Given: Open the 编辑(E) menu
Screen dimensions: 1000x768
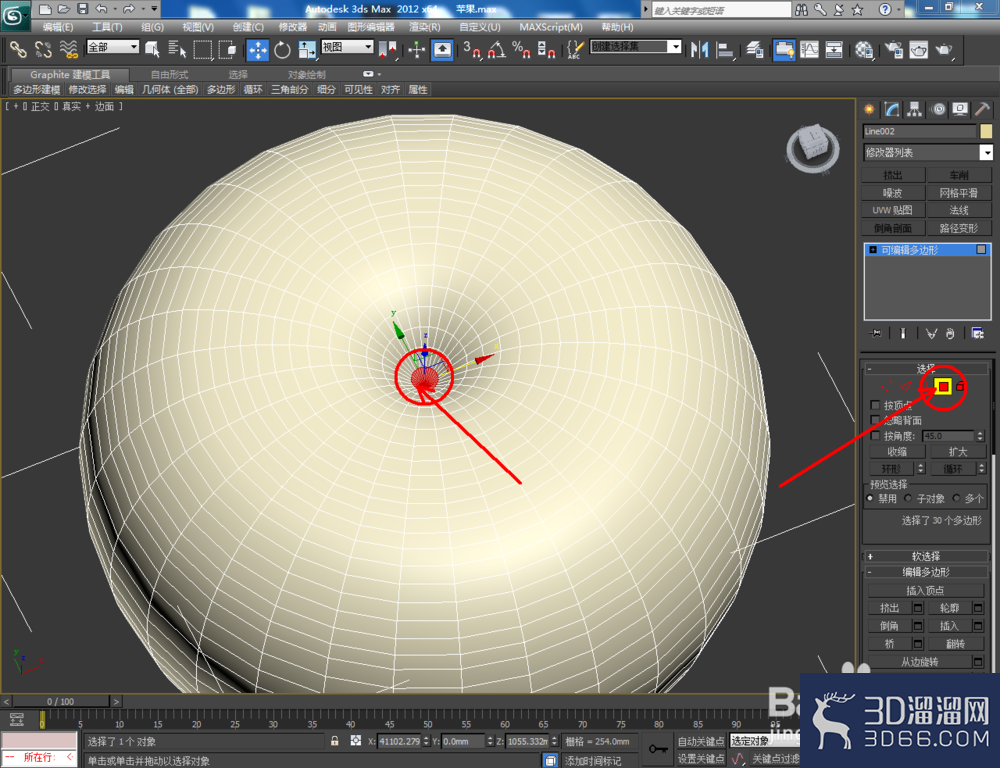Looking at the screenshot, I should (x=57, y=27).
